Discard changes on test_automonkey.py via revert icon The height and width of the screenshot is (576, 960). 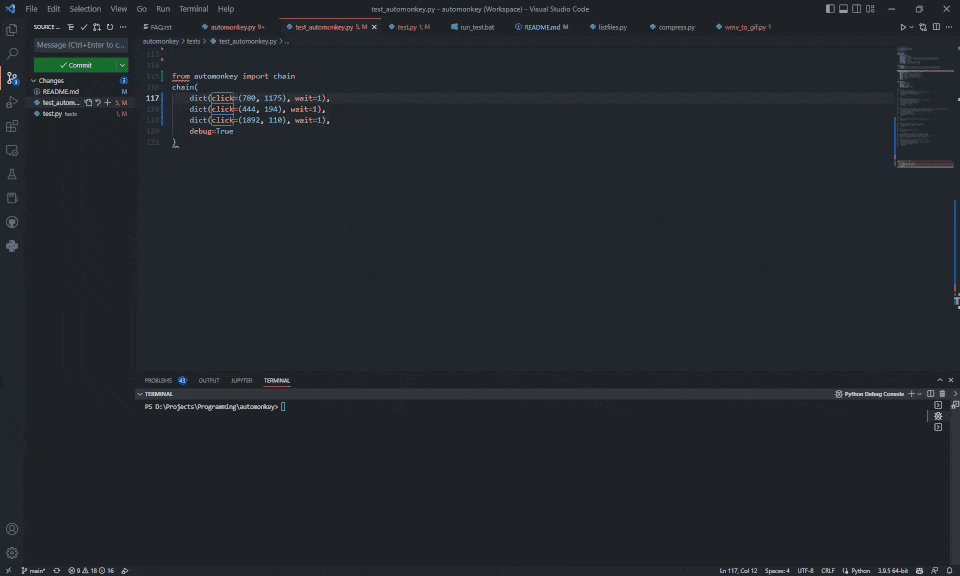pos(96,102)
